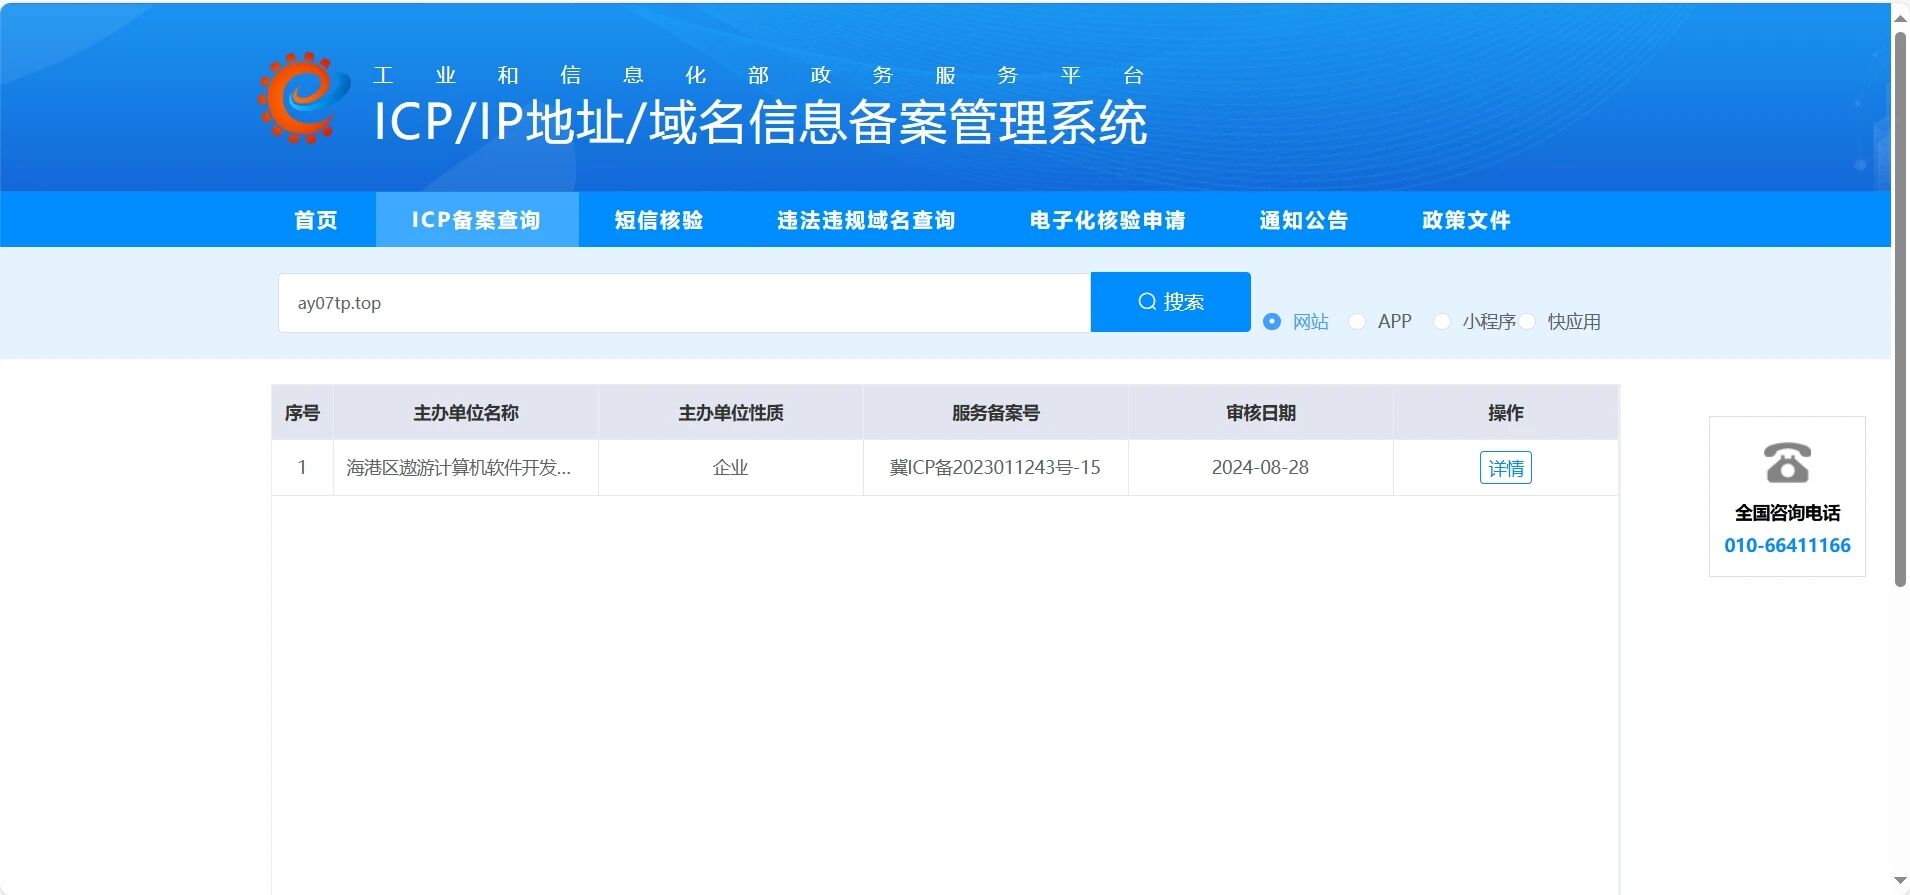Open the 电子化核验申请 tab
This screenshot has width=1910, height=895.
1108,220
